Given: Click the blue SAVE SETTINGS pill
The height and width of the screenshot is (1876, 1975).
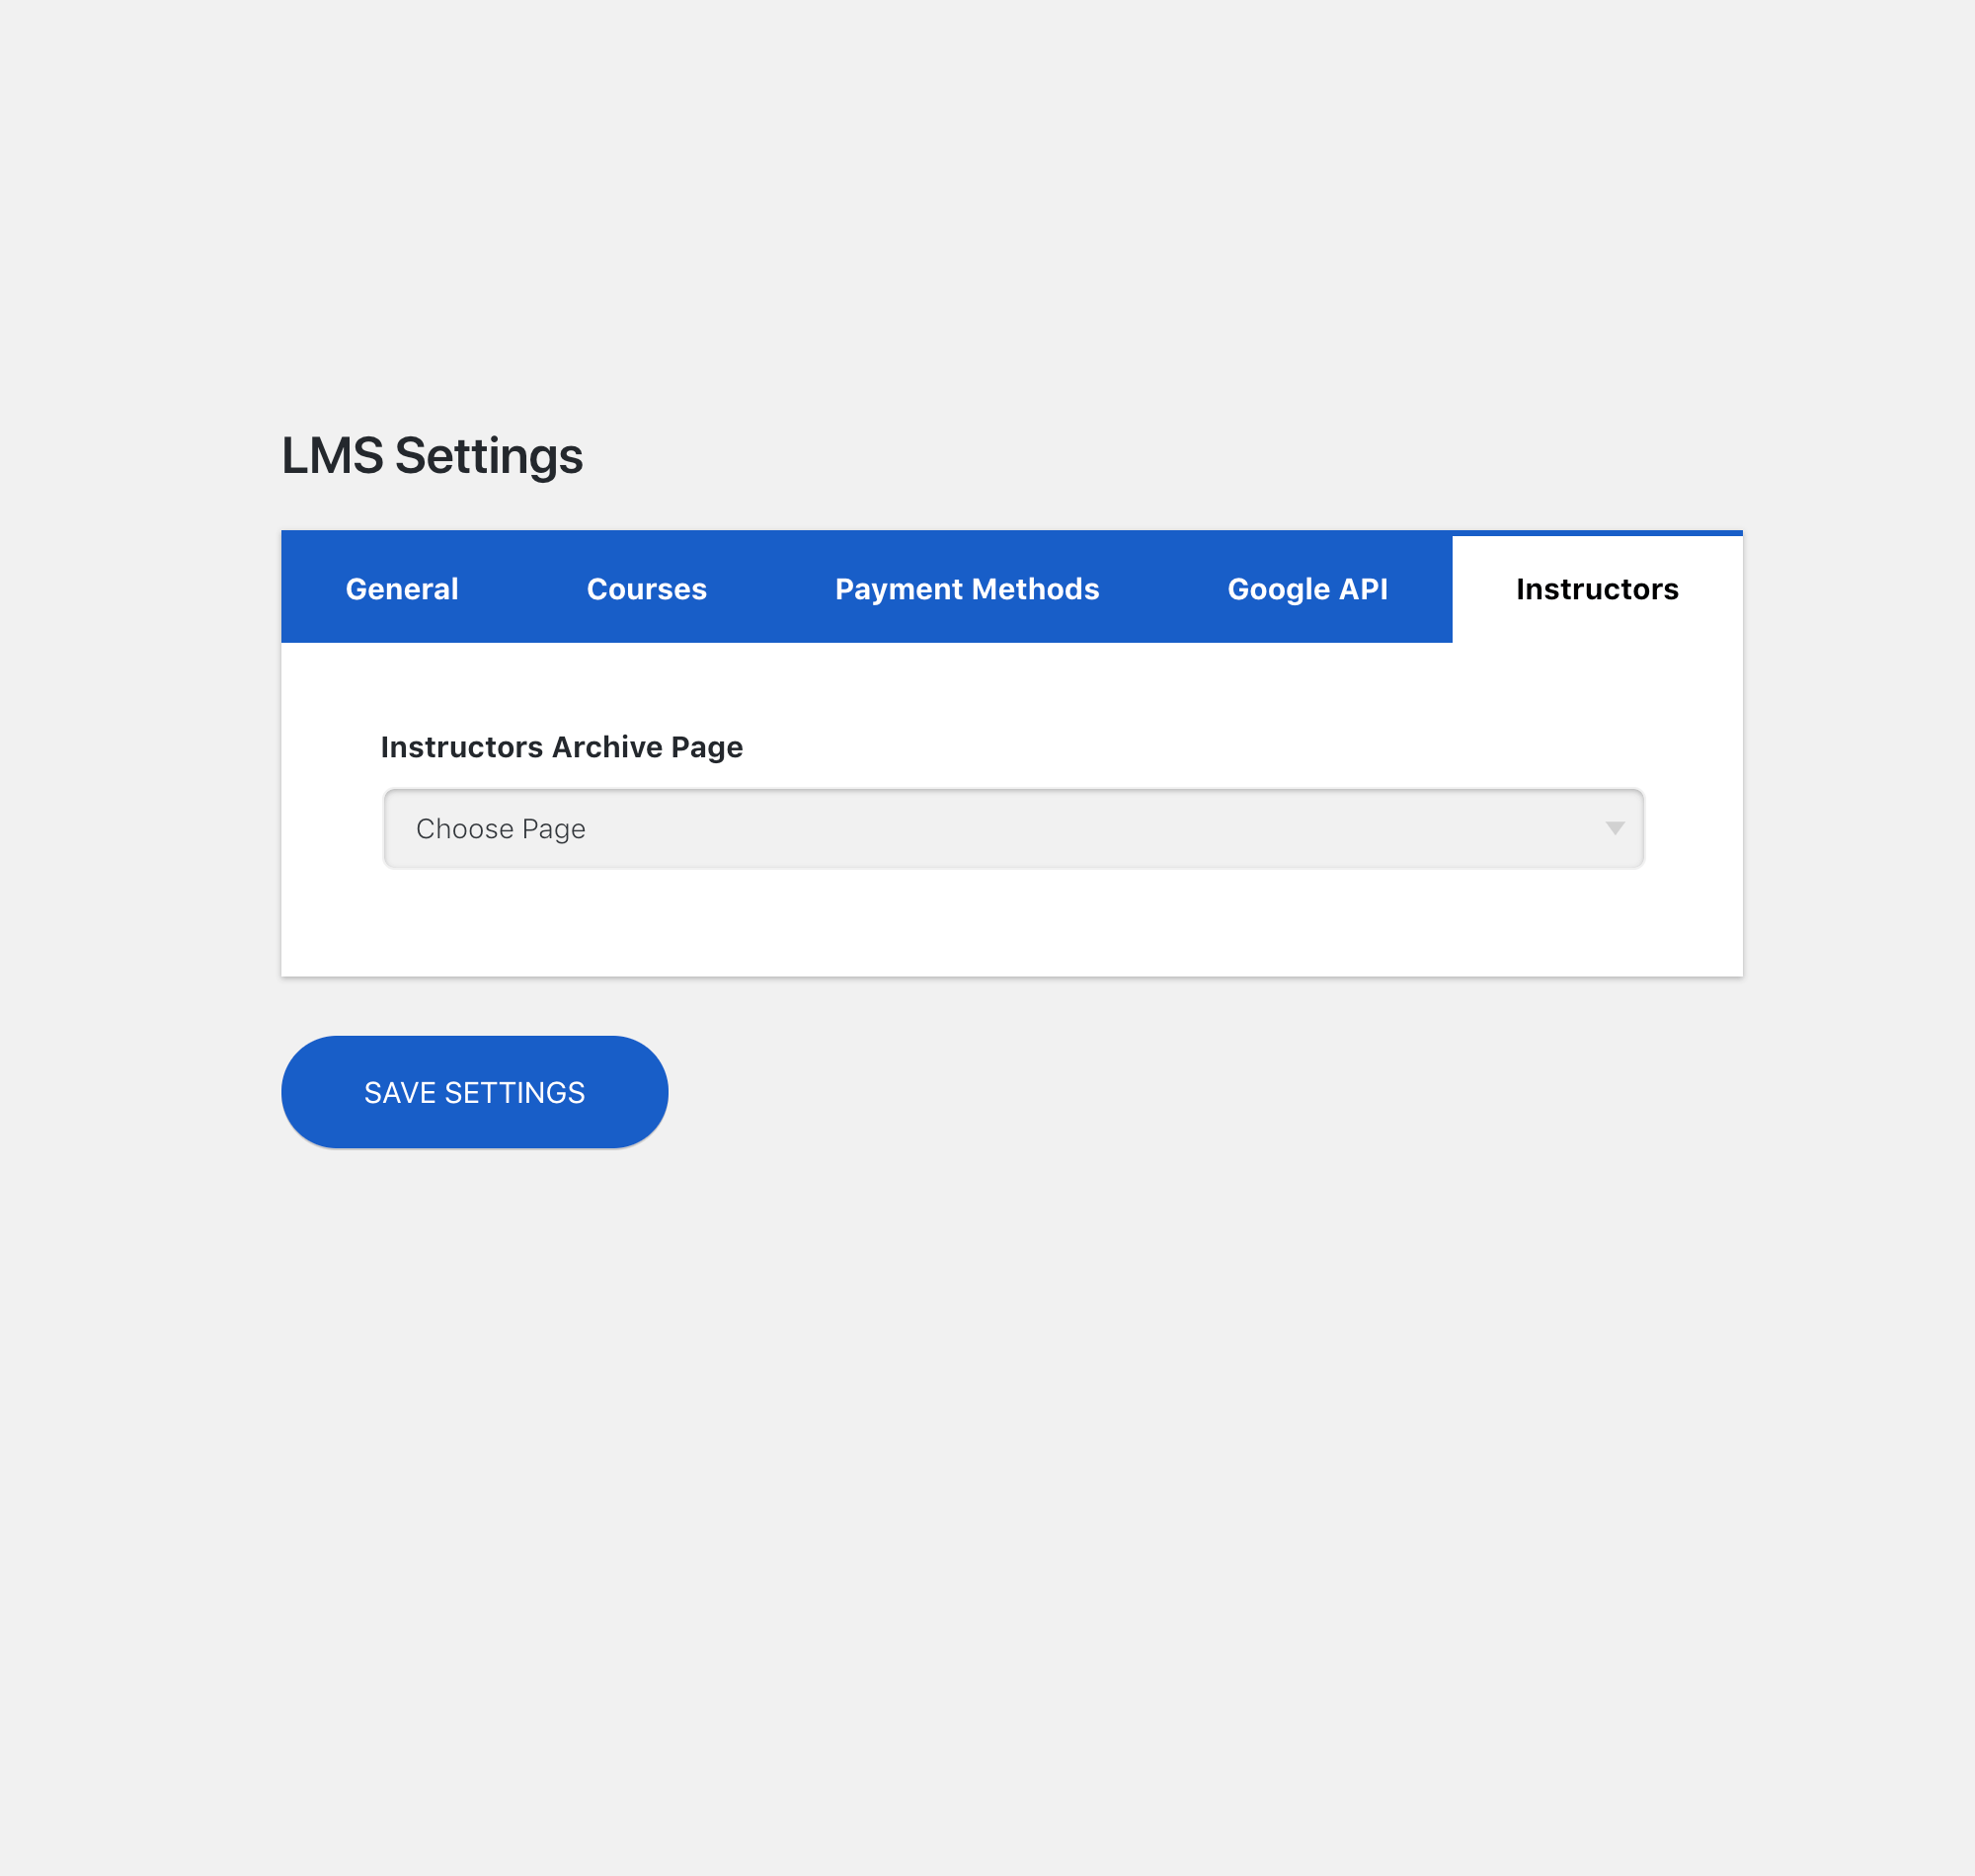Looking at the screenshot, I should click(474, 1092).
